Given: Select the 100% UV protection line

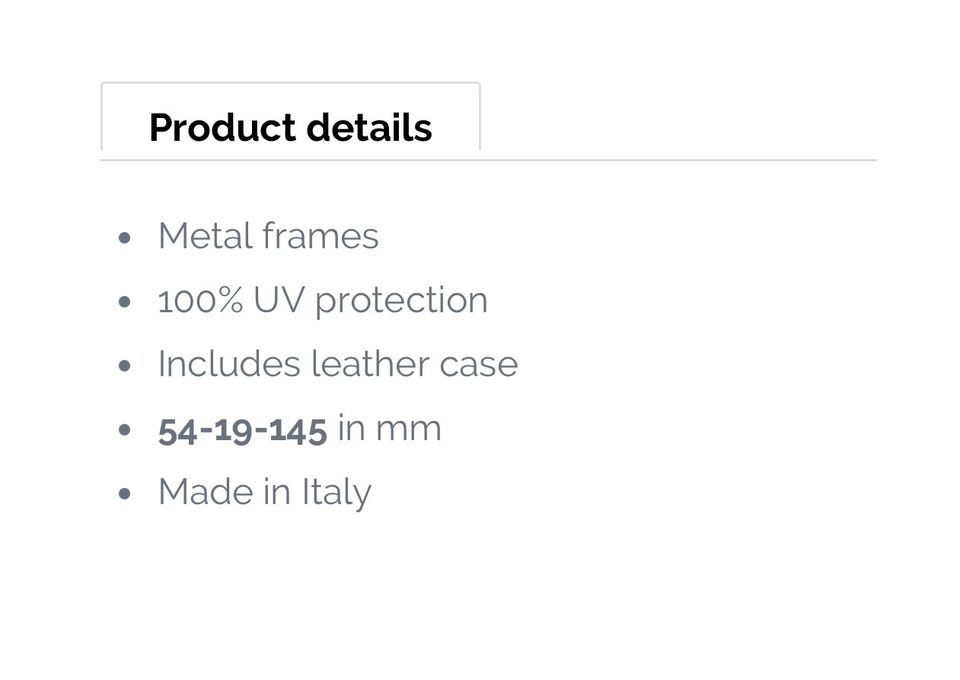Looking at the screenshot, I should pyautogui.click(x=322, y=301).
